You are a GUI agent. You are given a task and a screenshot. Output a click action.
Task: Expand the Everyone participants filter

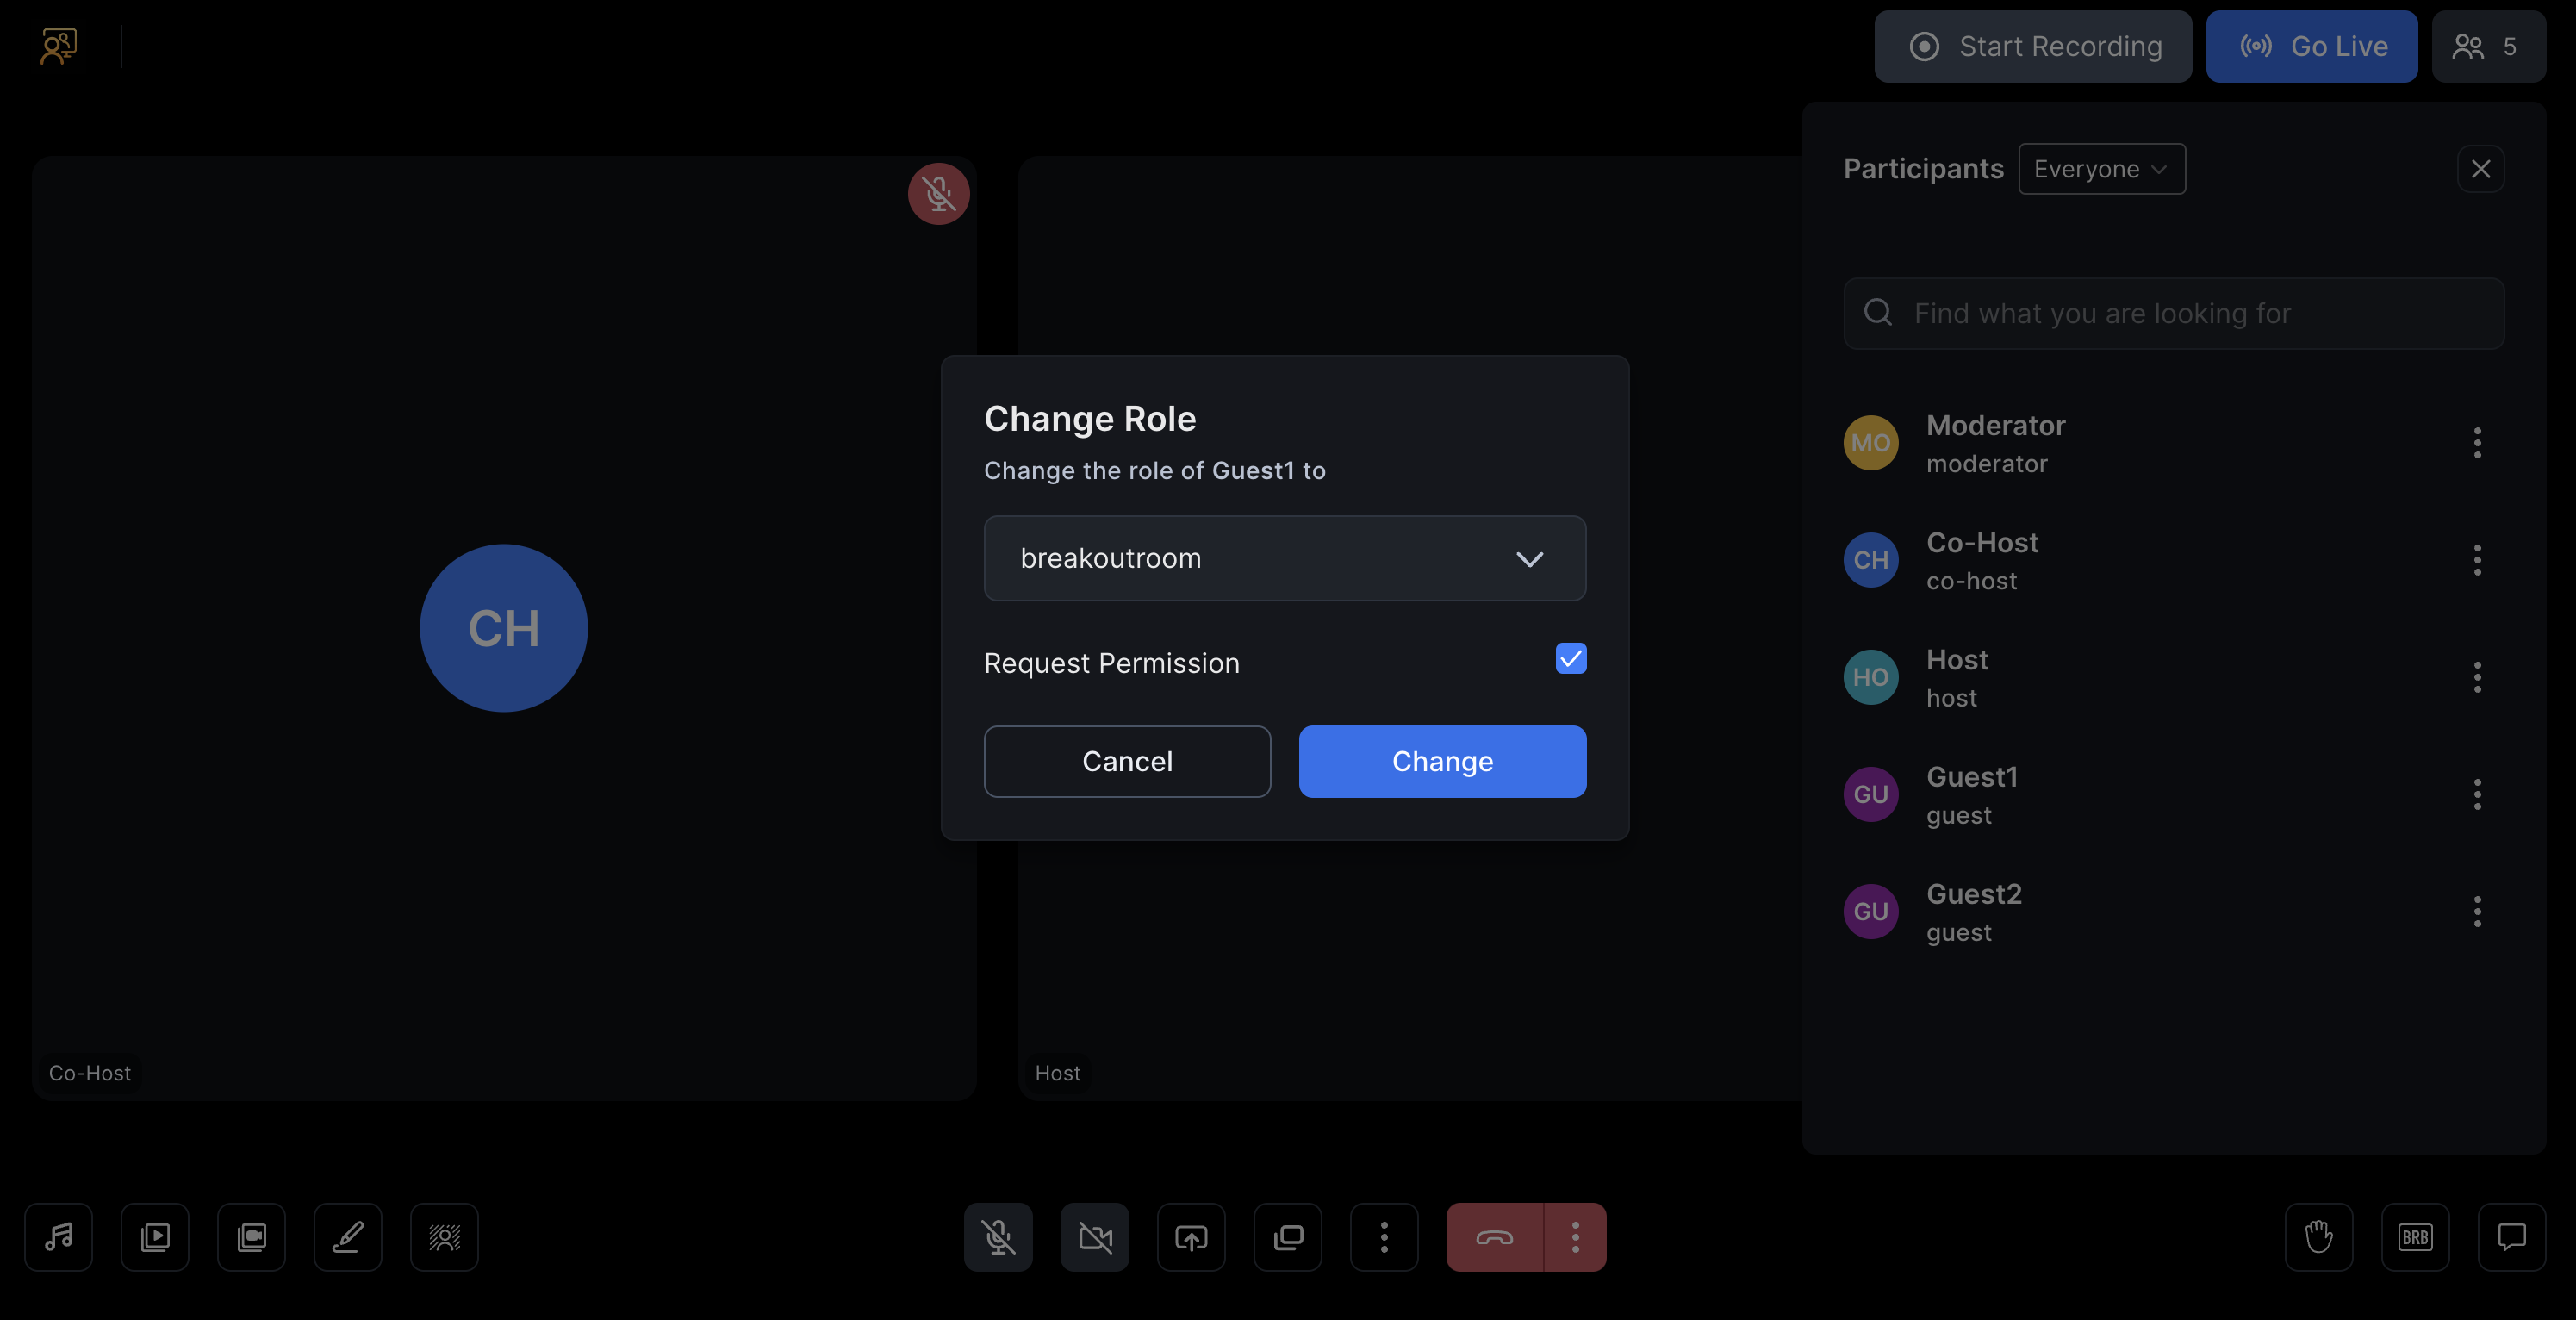2101,169
